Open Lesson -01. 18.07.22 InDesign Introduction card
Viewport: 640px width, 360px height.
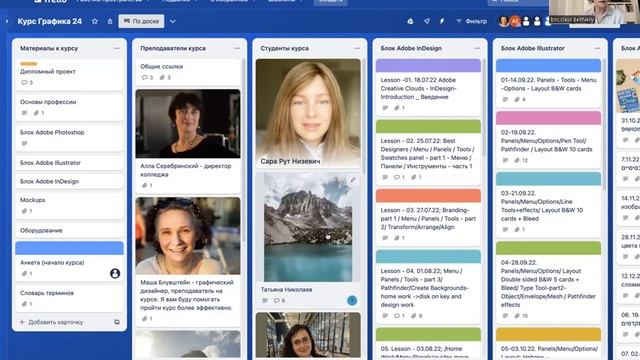click(428, 87)
